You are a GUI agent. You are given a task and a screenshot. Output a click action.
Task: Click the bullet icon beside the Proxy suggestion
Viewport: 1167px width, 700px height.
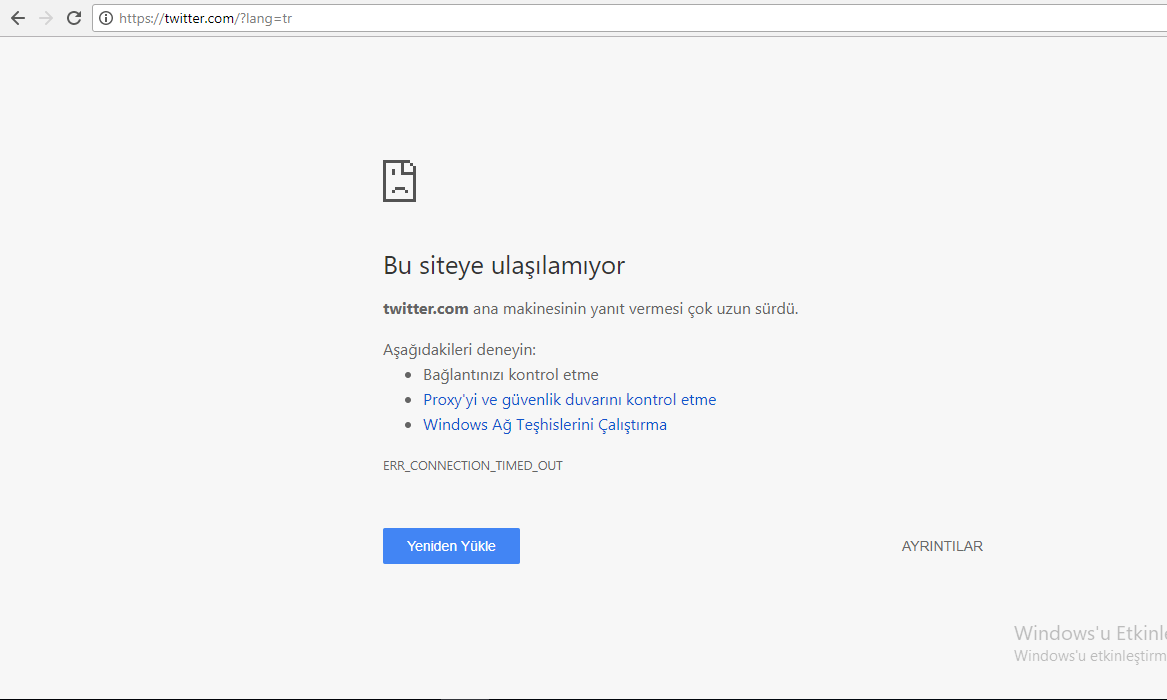pyautogui.click(x=408, y=399)
